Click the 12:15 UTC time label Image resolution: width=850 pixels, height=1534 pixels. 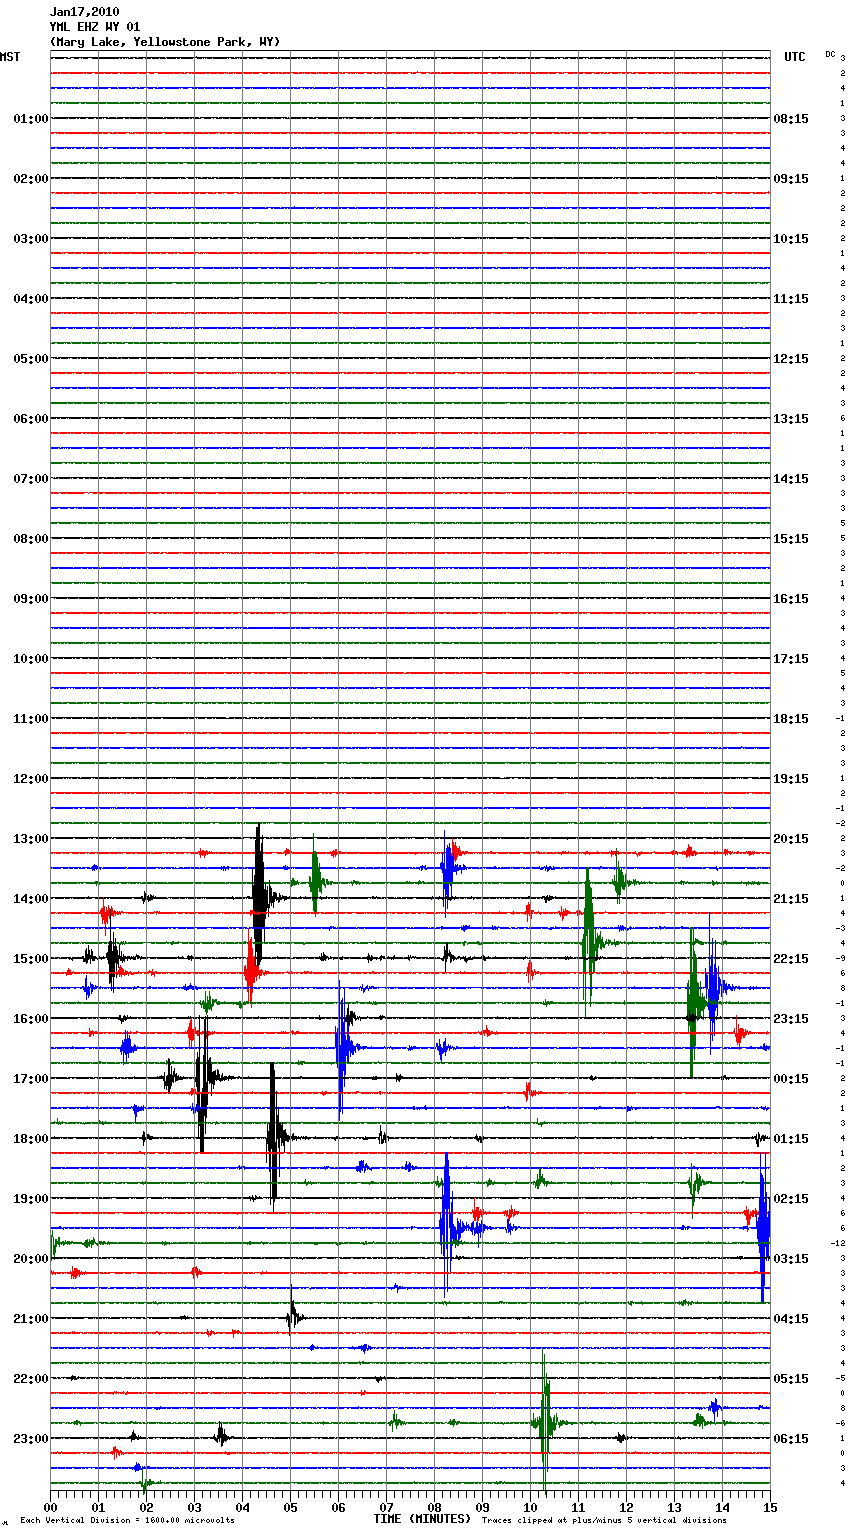(x=791, y=359)
